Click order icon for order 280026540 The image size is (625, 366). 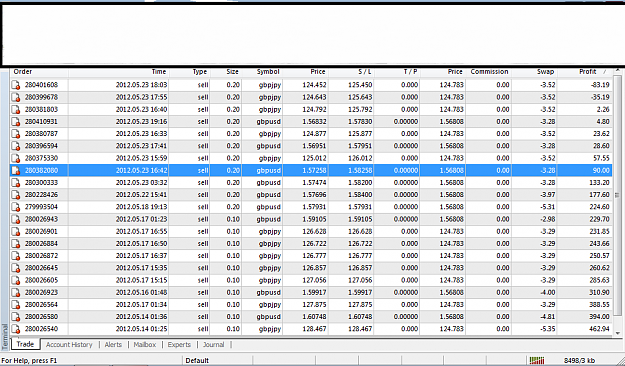tap(16, 329)
